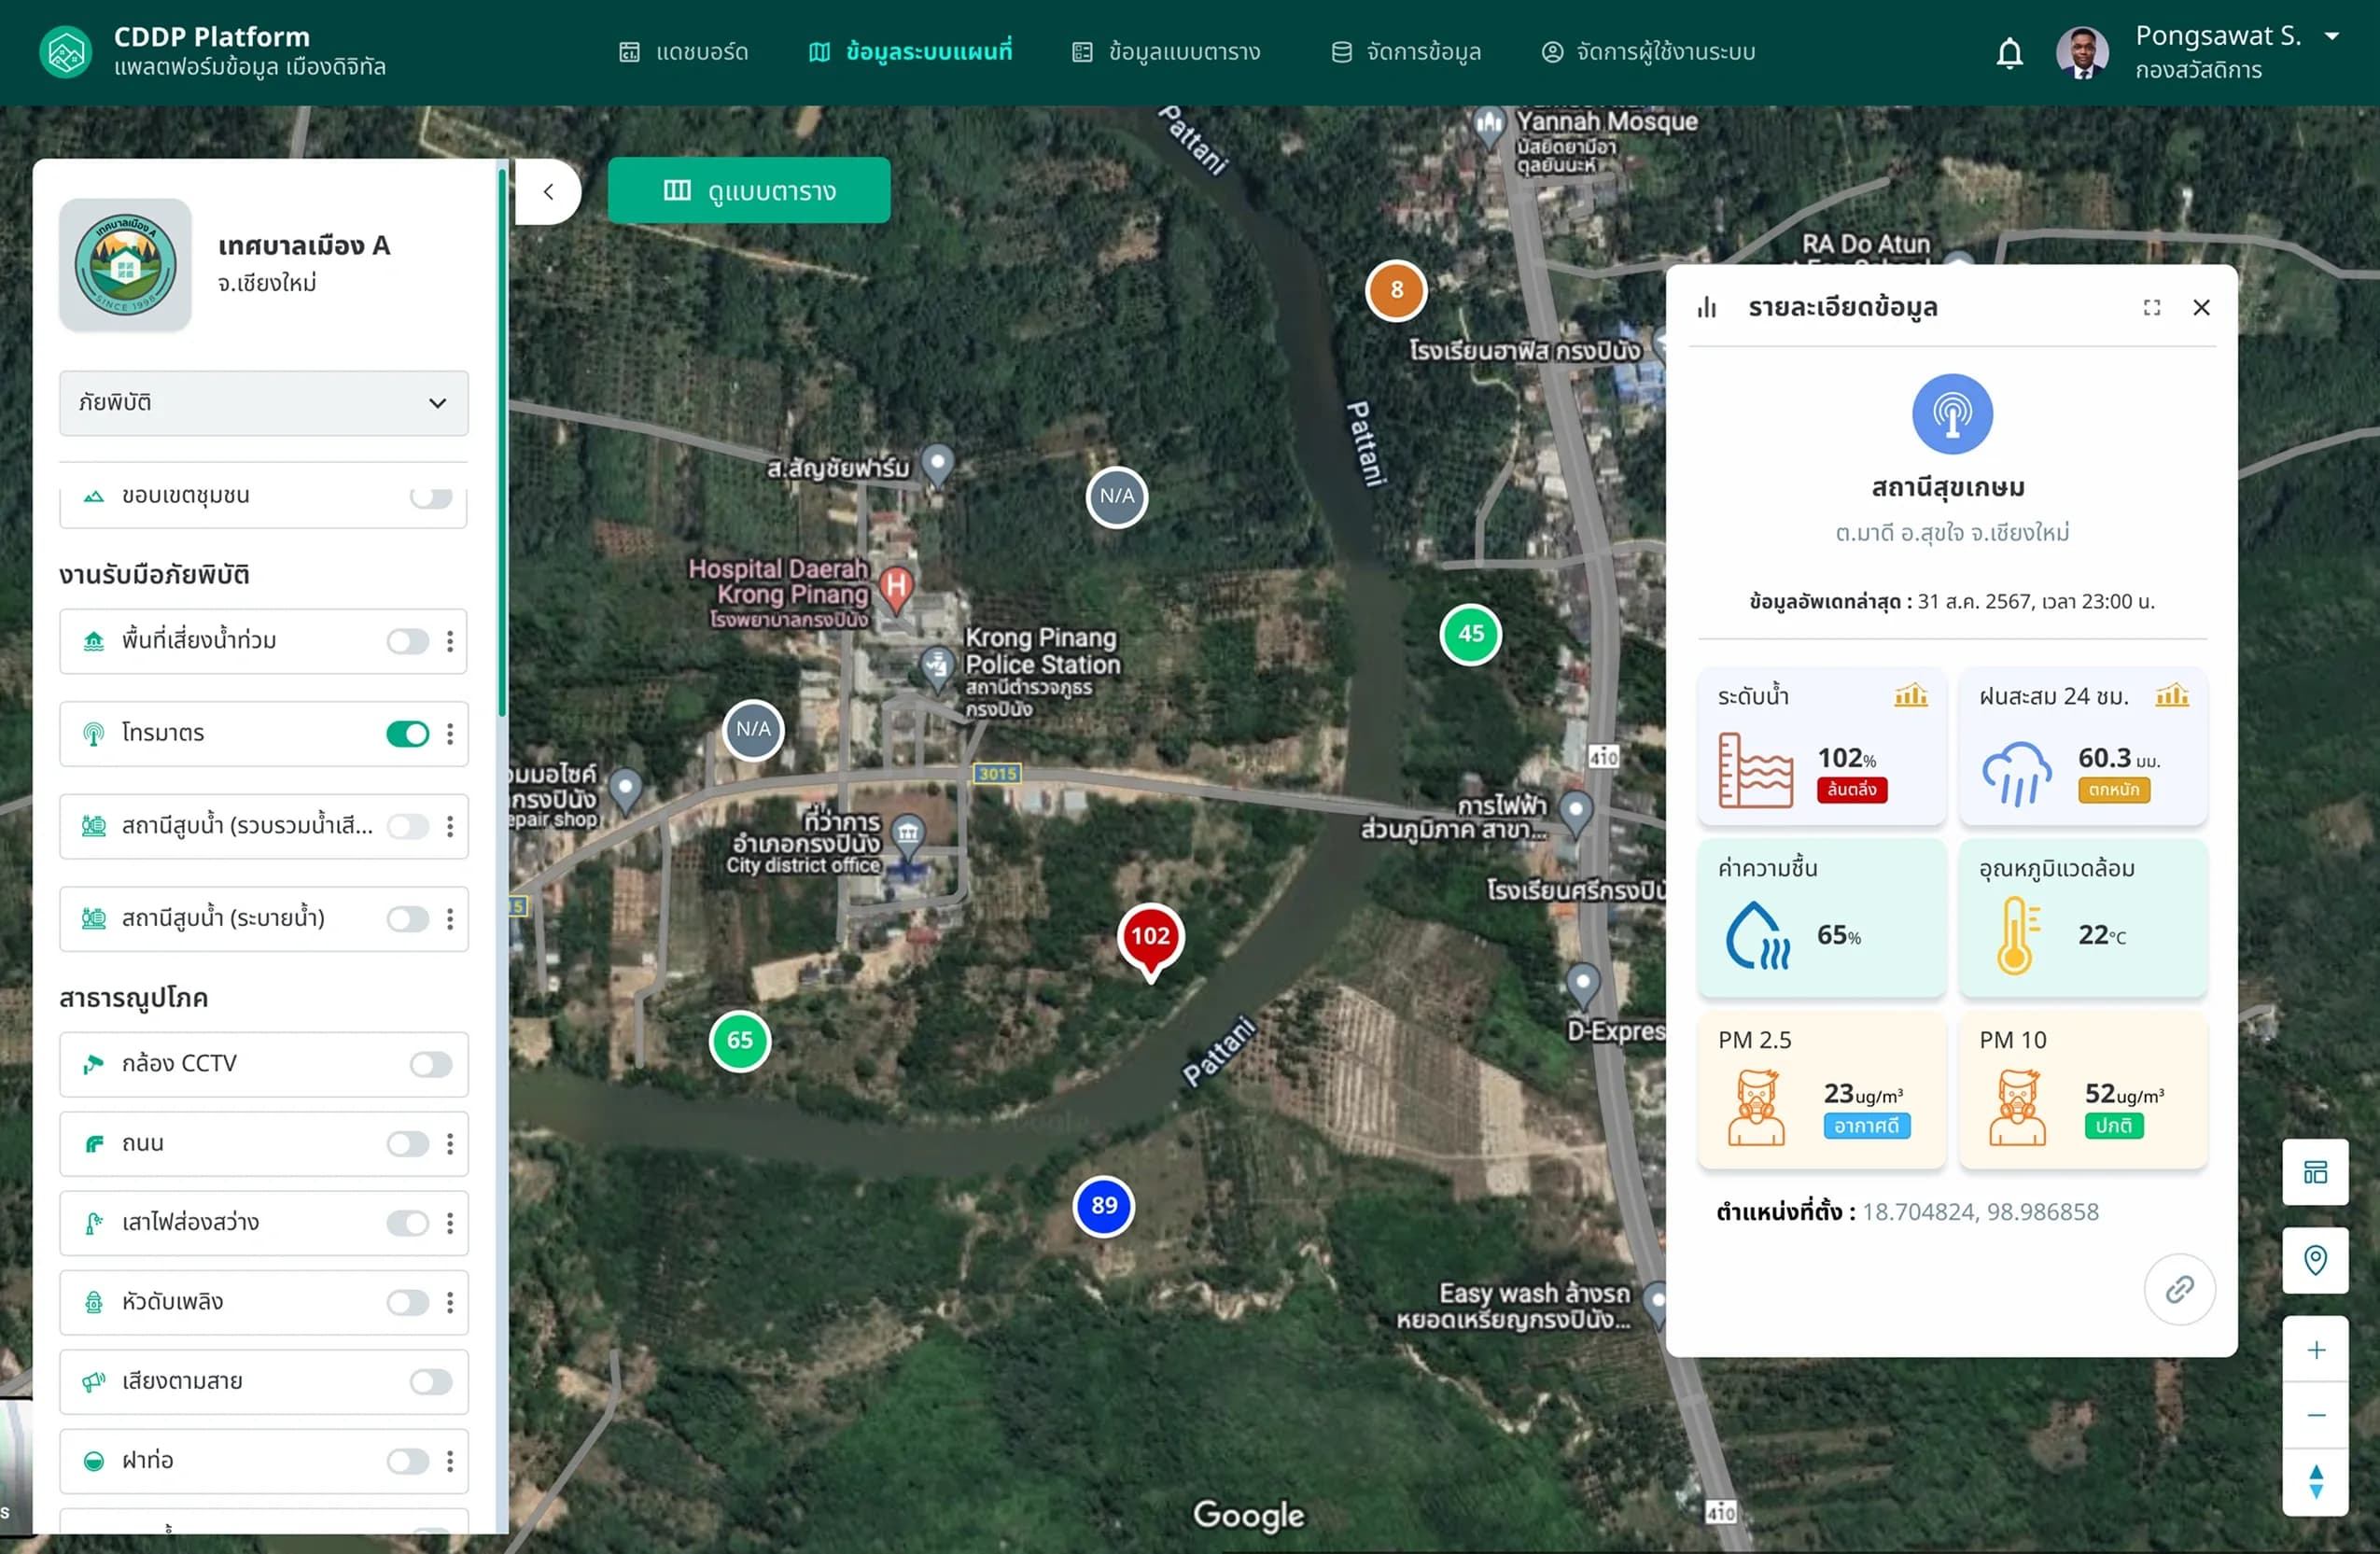Open 24-hour rainfall chart icon

pyautogui.click(x=2172, y=695)
